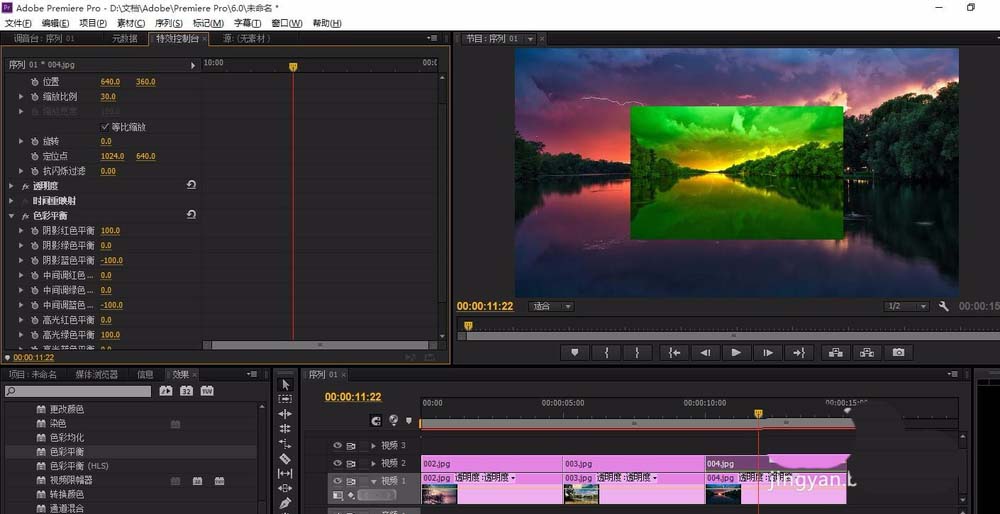Select the 003.jpg clip thumbnail on 视频 1

pyautogui.click(x=581, y=494)
